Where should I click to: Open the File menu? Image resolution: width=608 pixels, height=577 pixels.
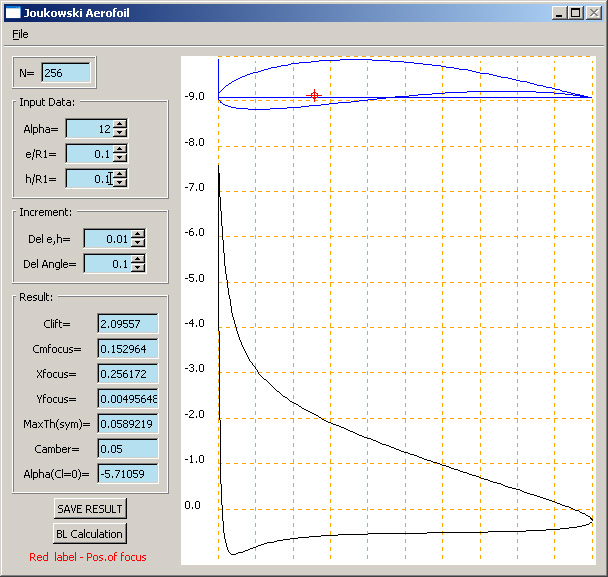[x=20, y=35]
